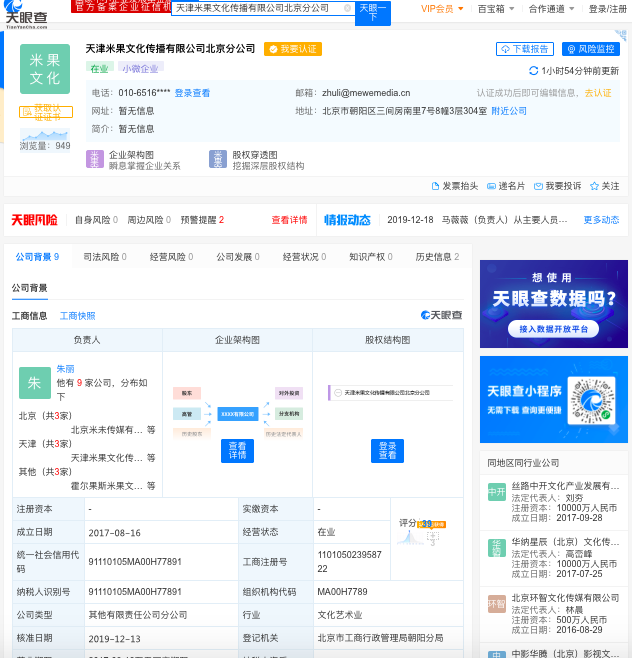Screen dimensions: 632x658
Task: Click the 接入数据开放平台 button
Action: point(554,329)
